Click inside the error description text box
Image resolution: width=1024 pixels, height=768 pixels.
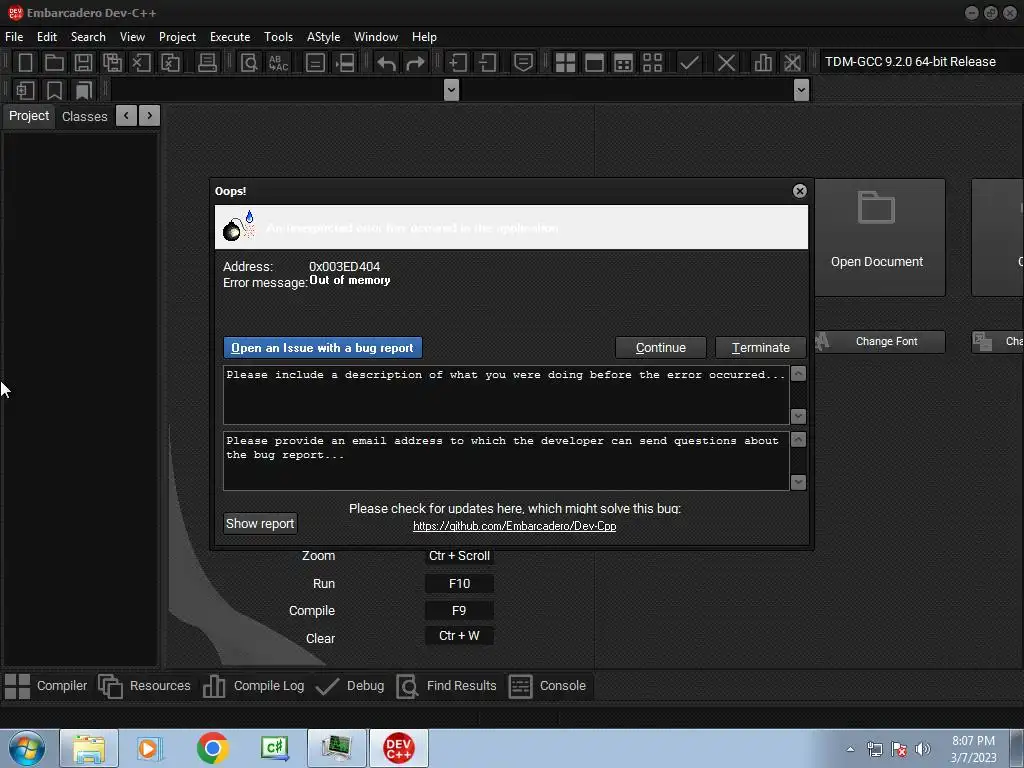(506, 395)
